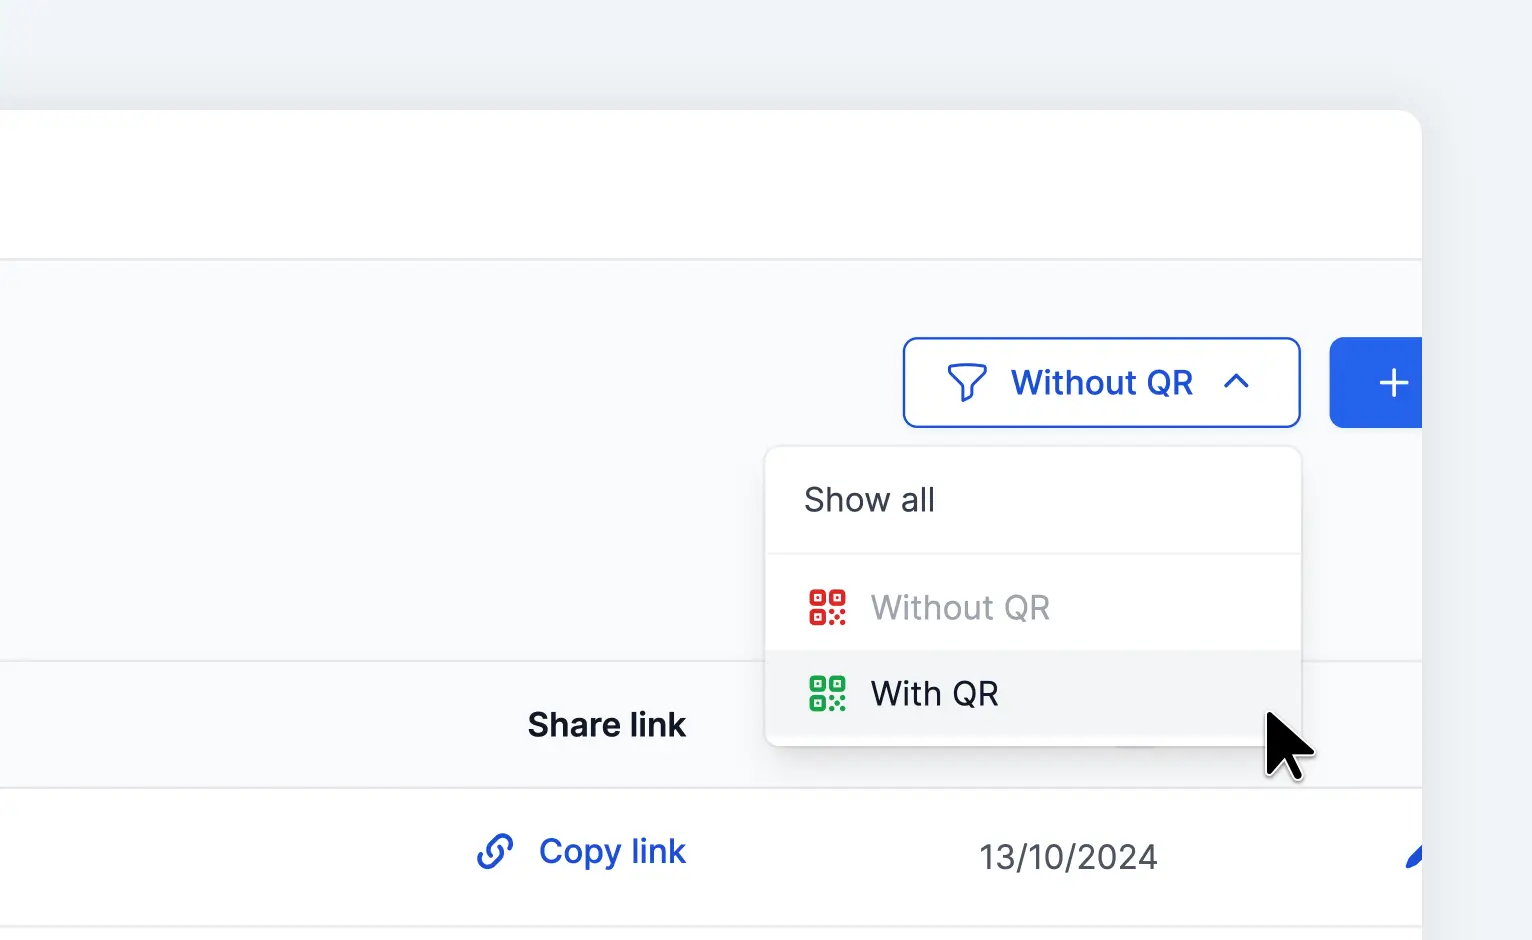Choose Without QR from the filter list
Image resolution: width=1532 pixels, height=940 pixels.
960,607
